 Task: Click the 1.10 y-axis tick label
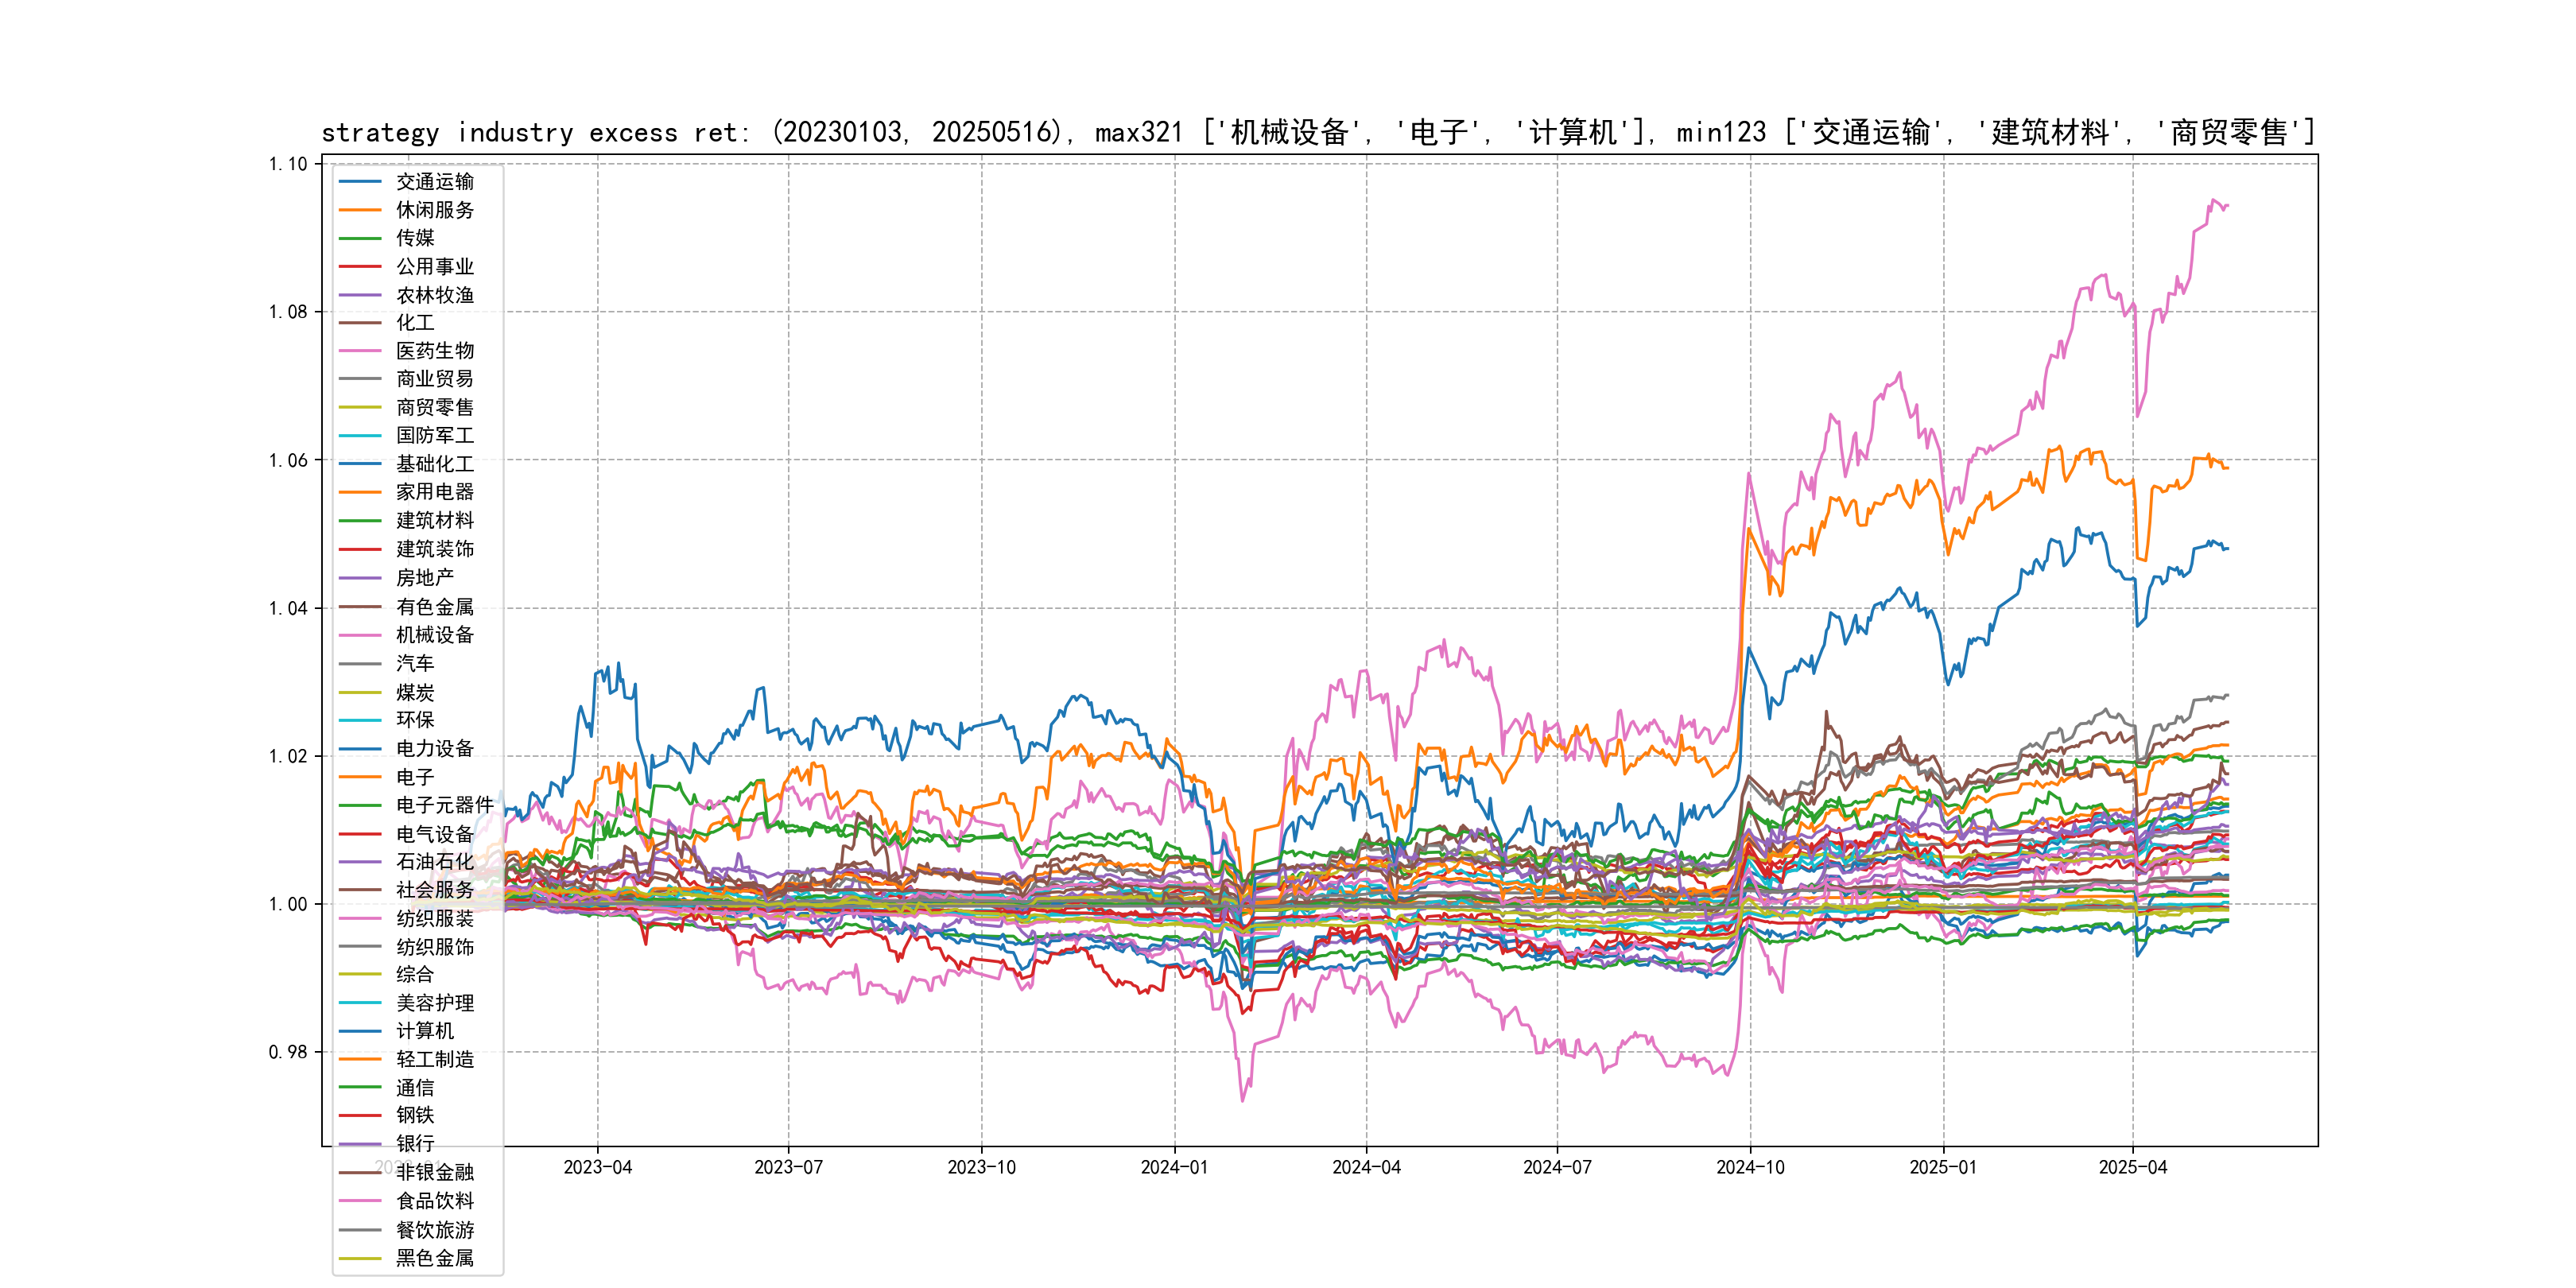tap(288, 164)
